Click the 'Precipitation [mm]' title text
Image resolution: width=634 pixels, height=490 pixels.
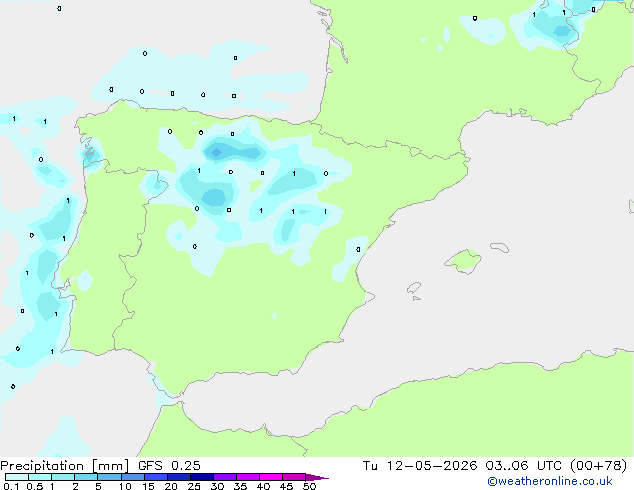pos(64,466)
